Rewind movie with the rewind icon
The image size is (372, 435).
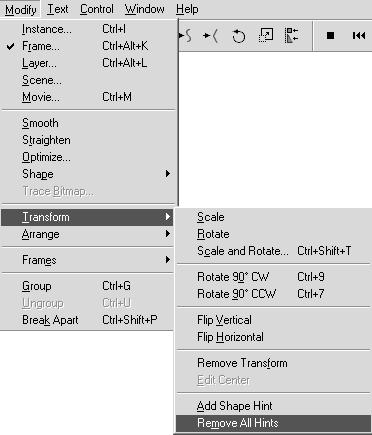click(359, 35)
